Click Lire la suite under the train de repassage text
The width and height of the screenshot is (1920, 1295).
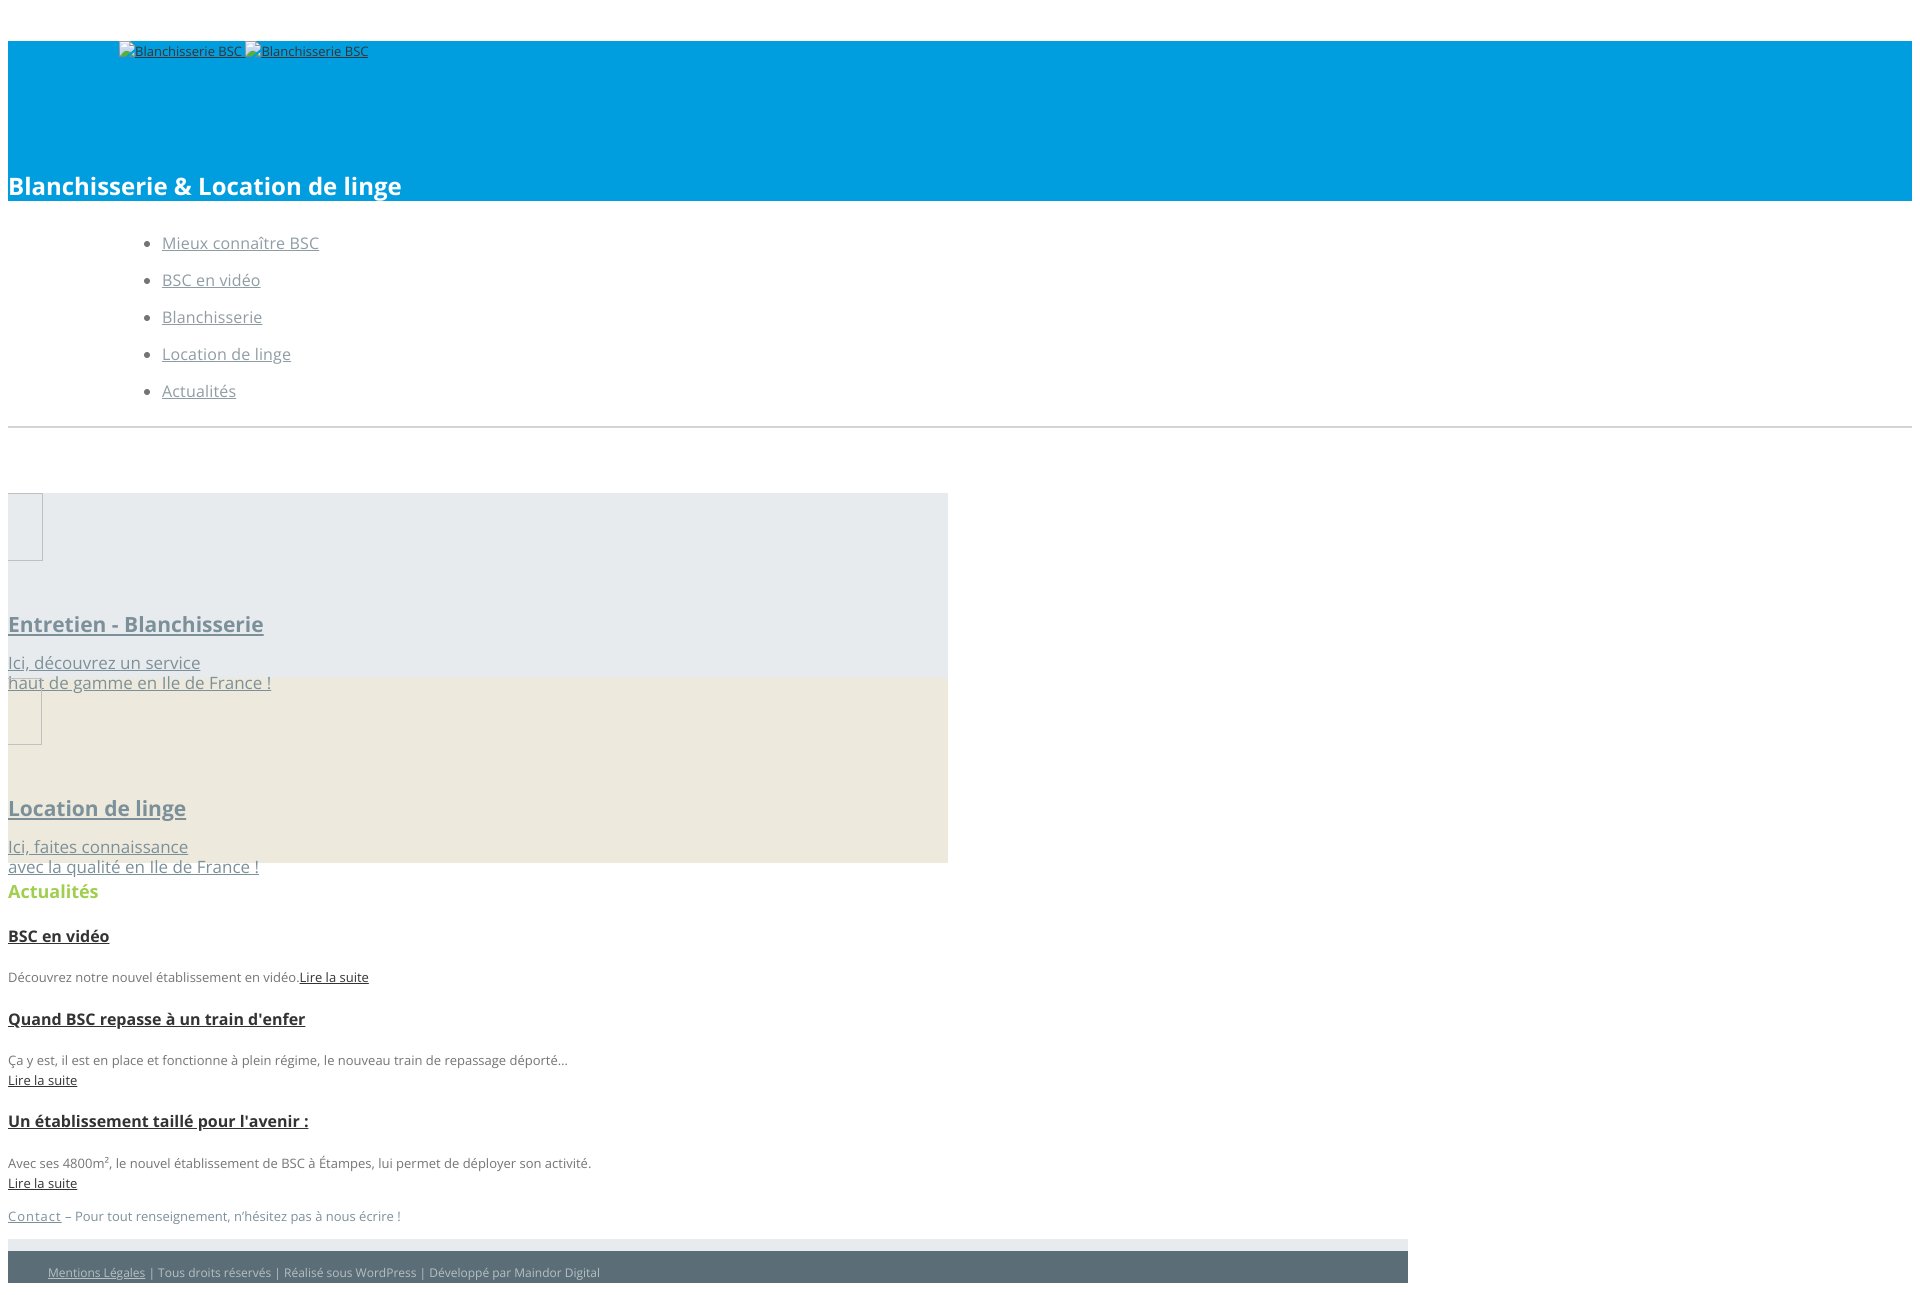click(x=42, y=1080)
